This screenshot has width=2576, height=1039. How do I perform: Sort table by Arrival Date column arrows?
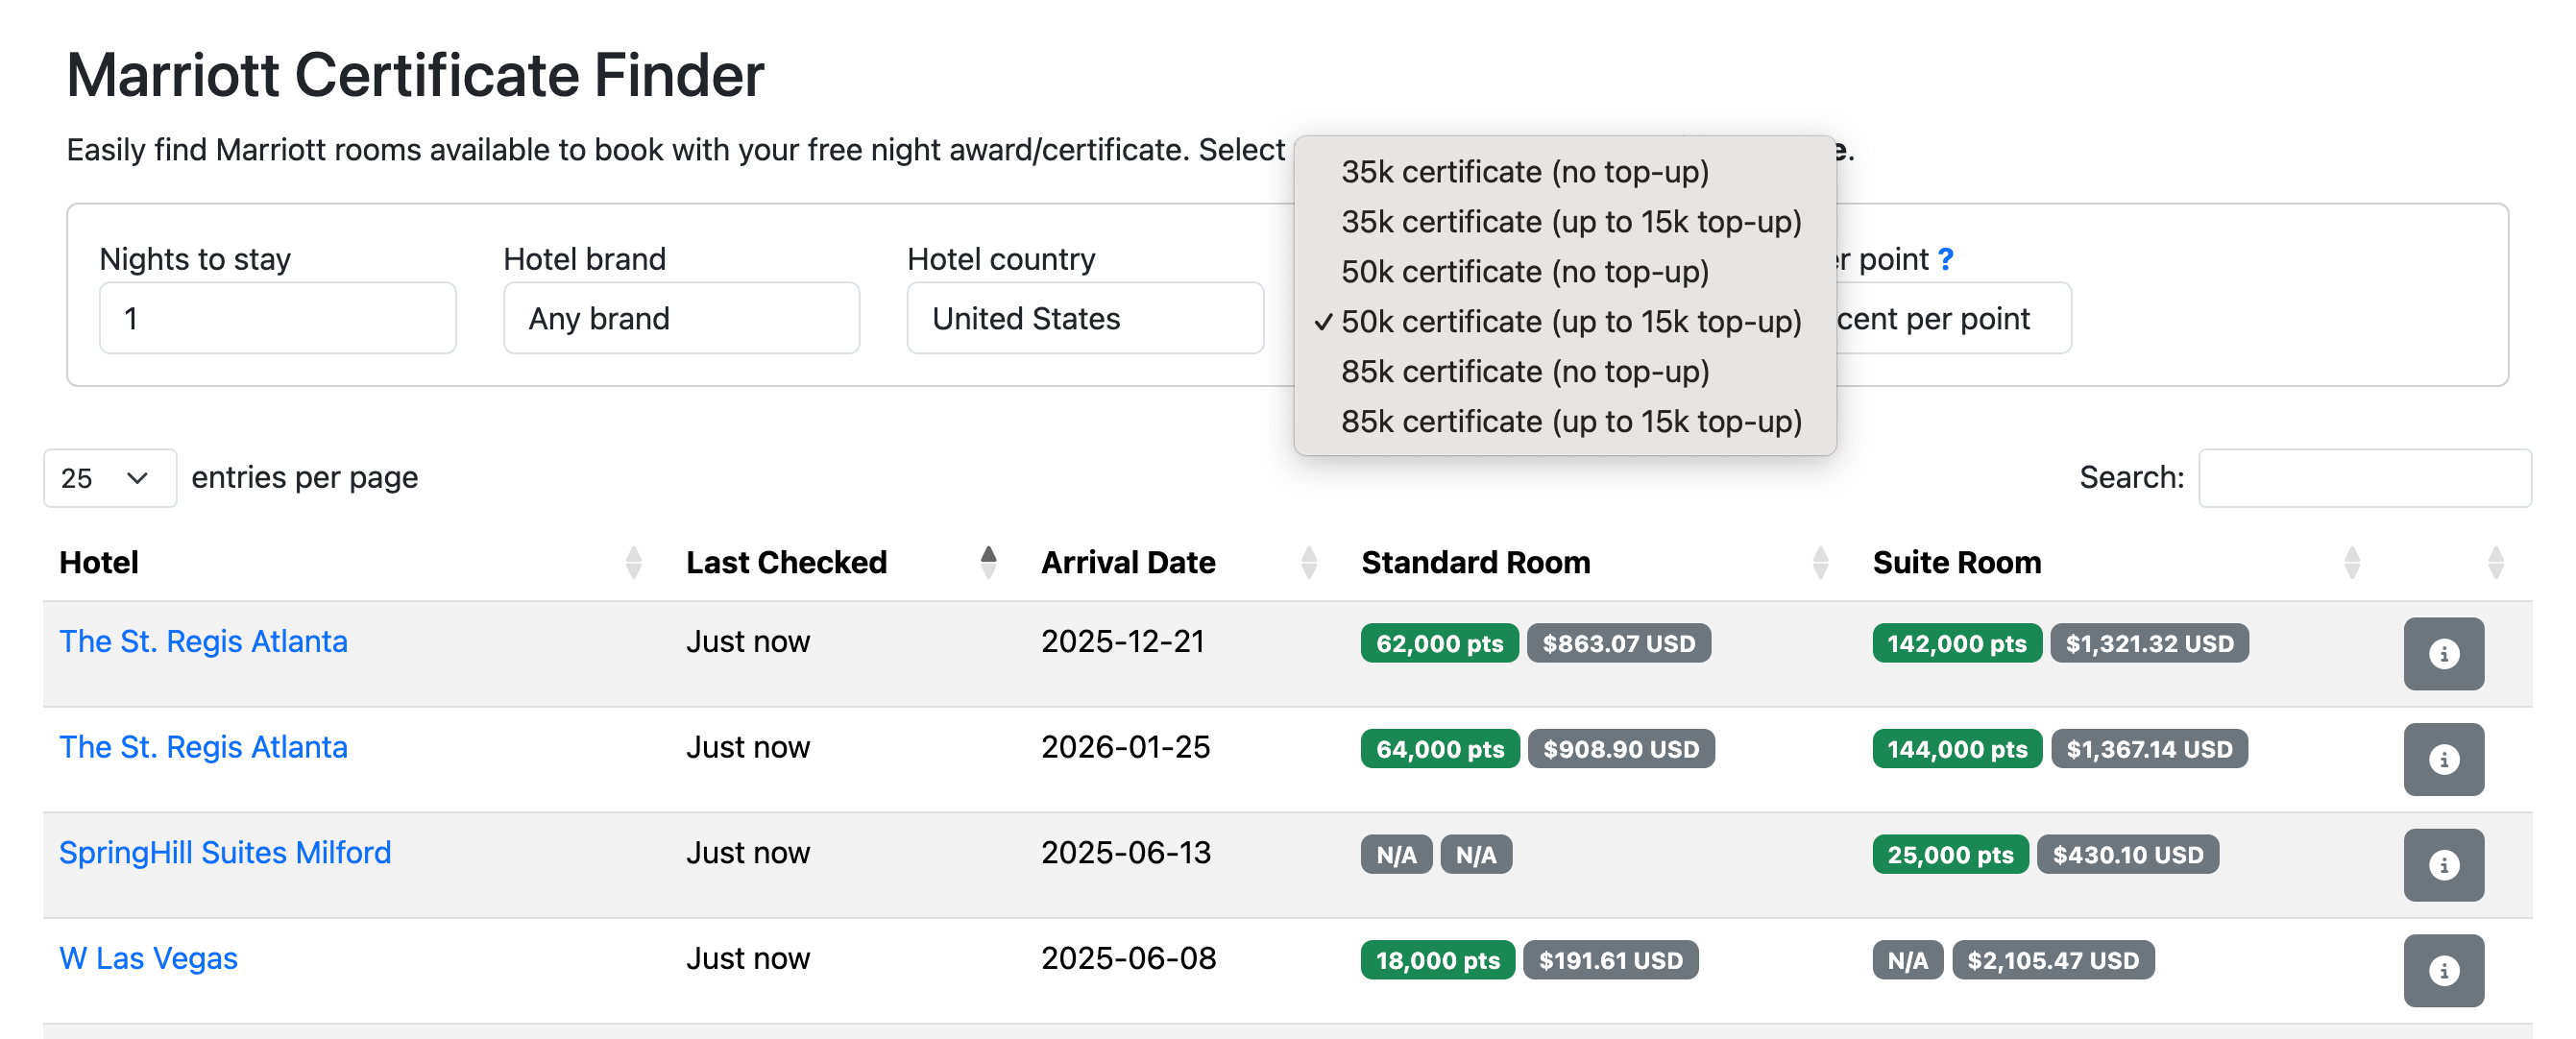(x=1308, y=562)
